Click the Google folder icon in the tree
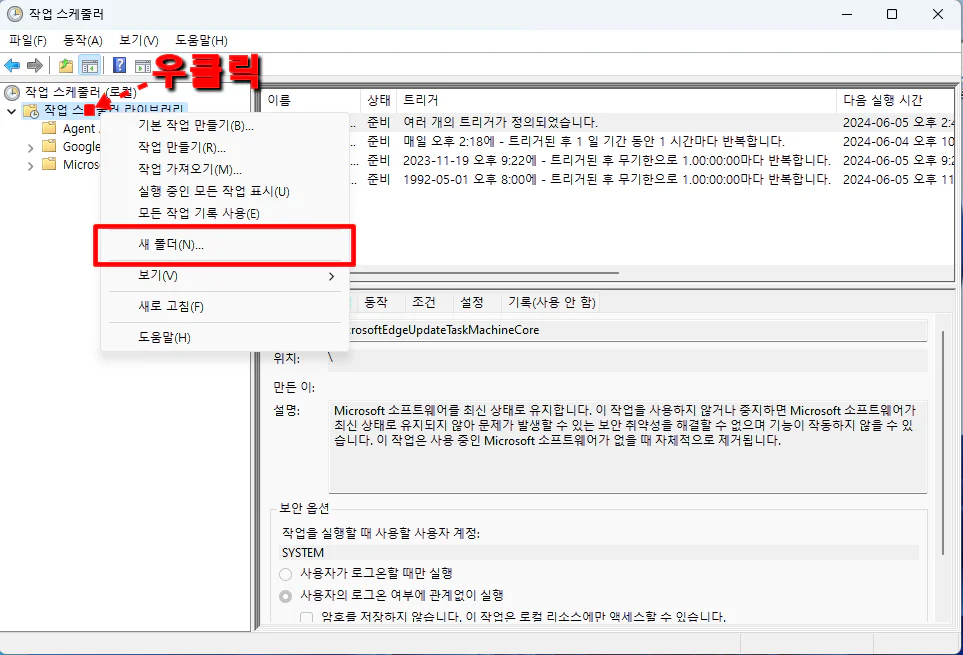 tap(49, 147)
